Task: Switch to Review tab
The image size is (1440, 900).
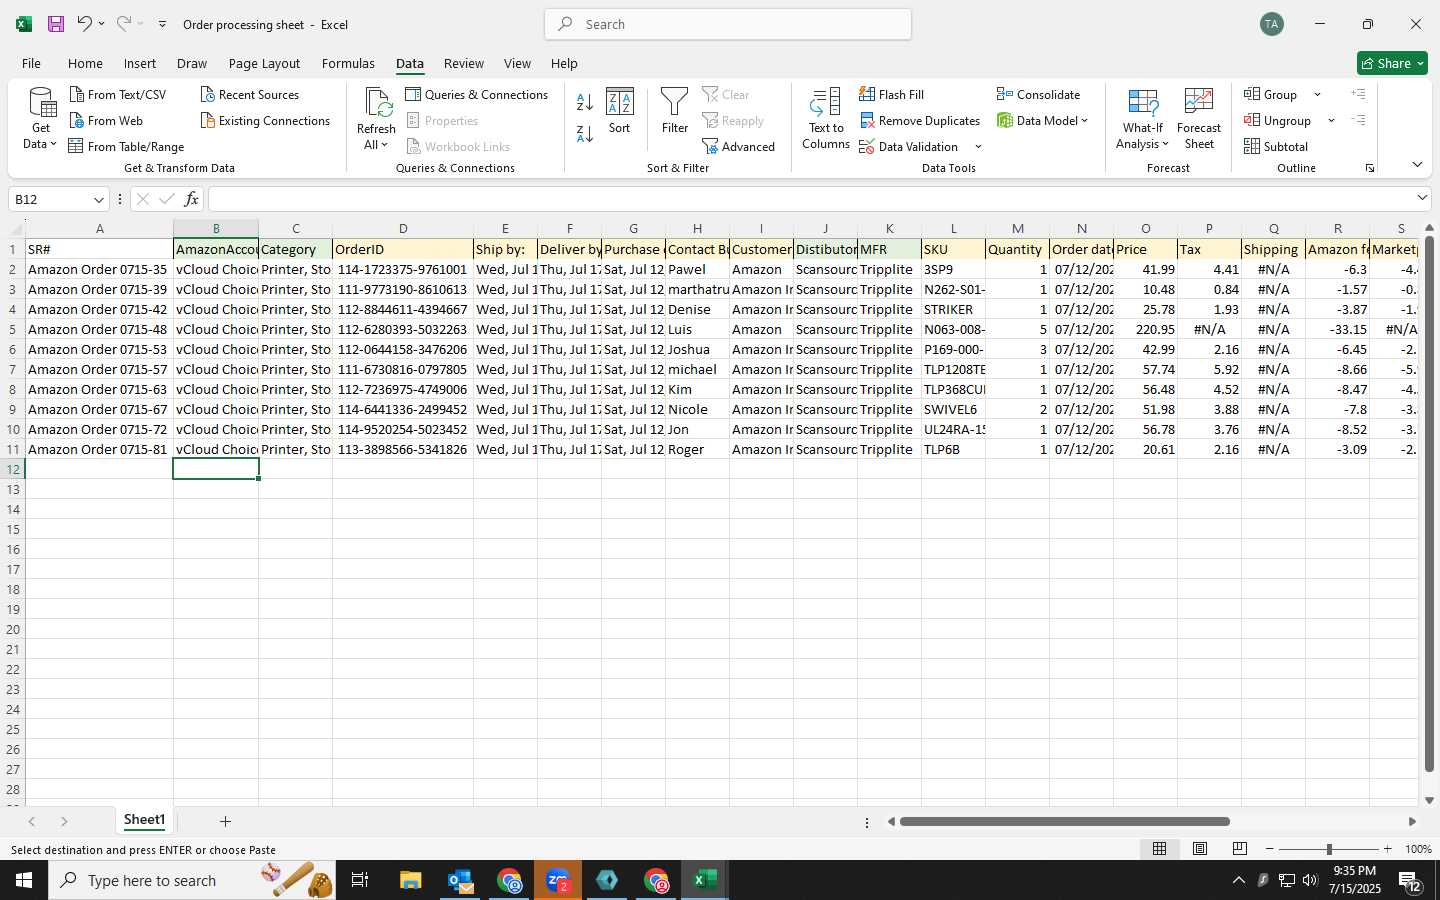Action: tap(464, 63)
